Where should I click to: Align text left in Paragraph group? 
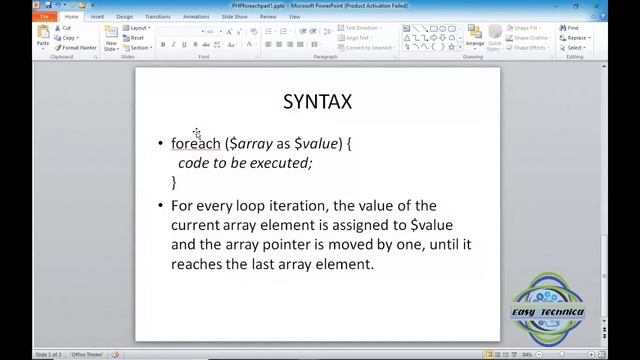click(268, 44)
